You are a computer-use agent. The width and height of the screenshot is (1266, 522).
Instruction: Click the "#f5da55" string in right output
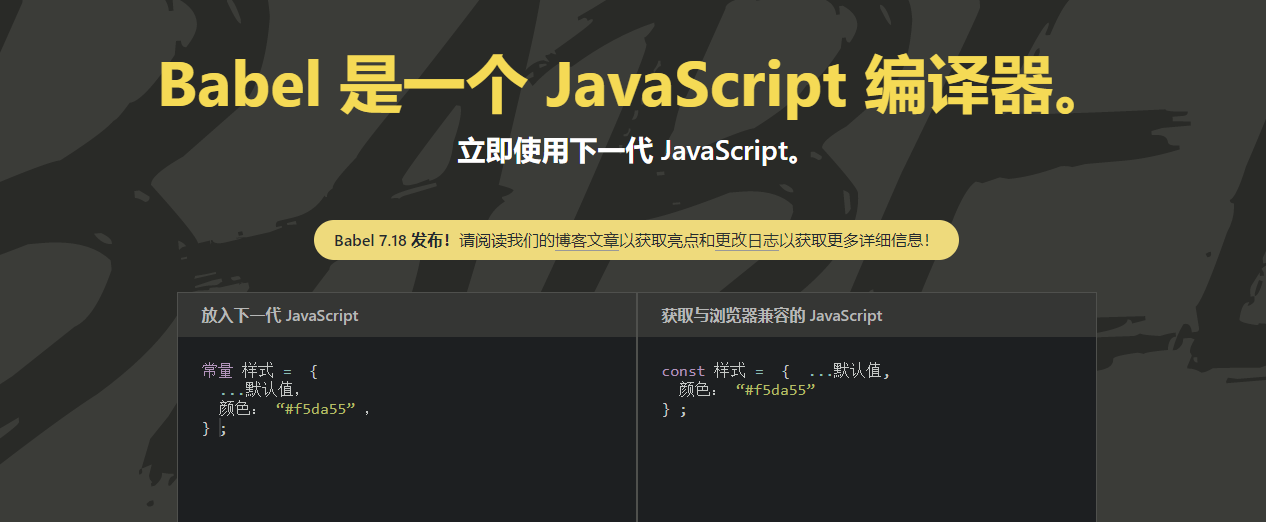point(776,390)
